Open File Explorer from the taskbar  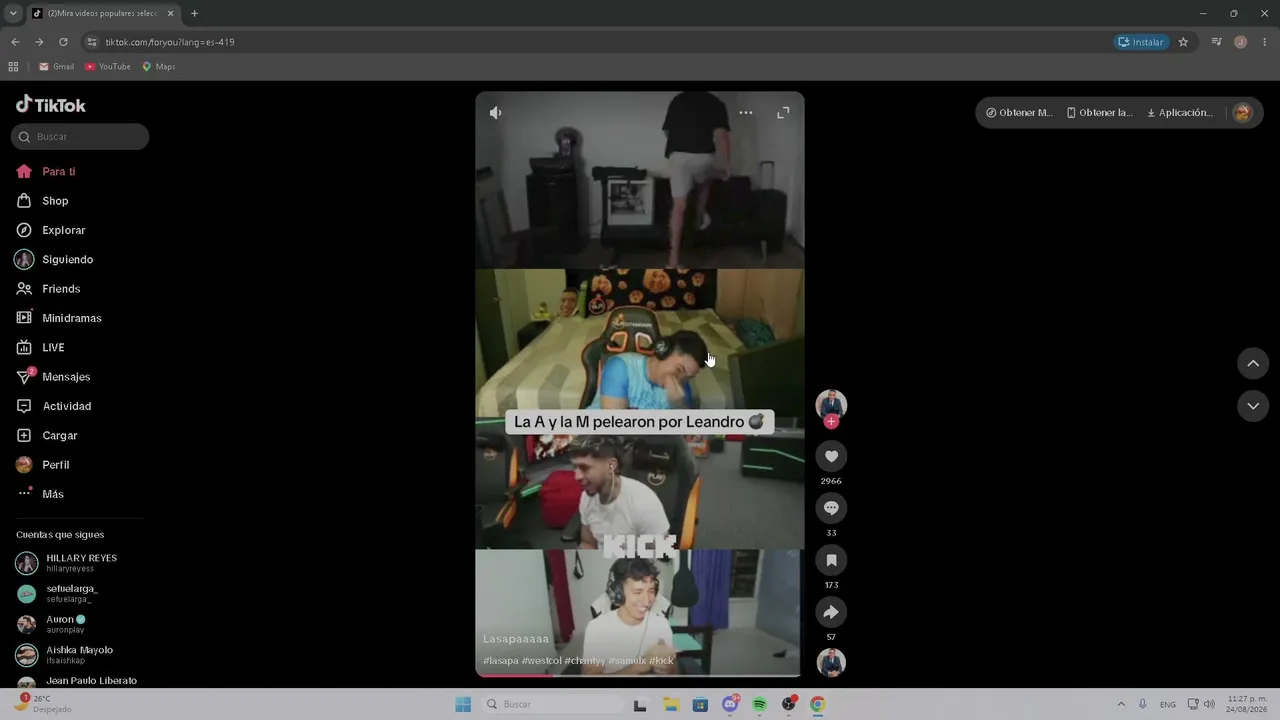670,705
